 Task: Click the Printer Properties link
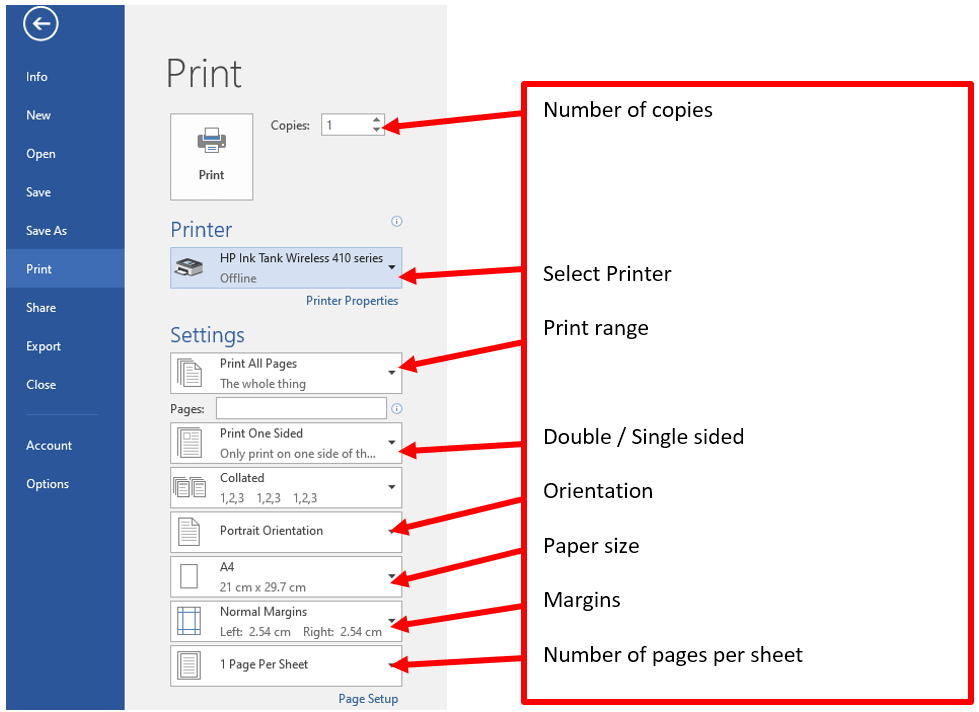[352, 301]
